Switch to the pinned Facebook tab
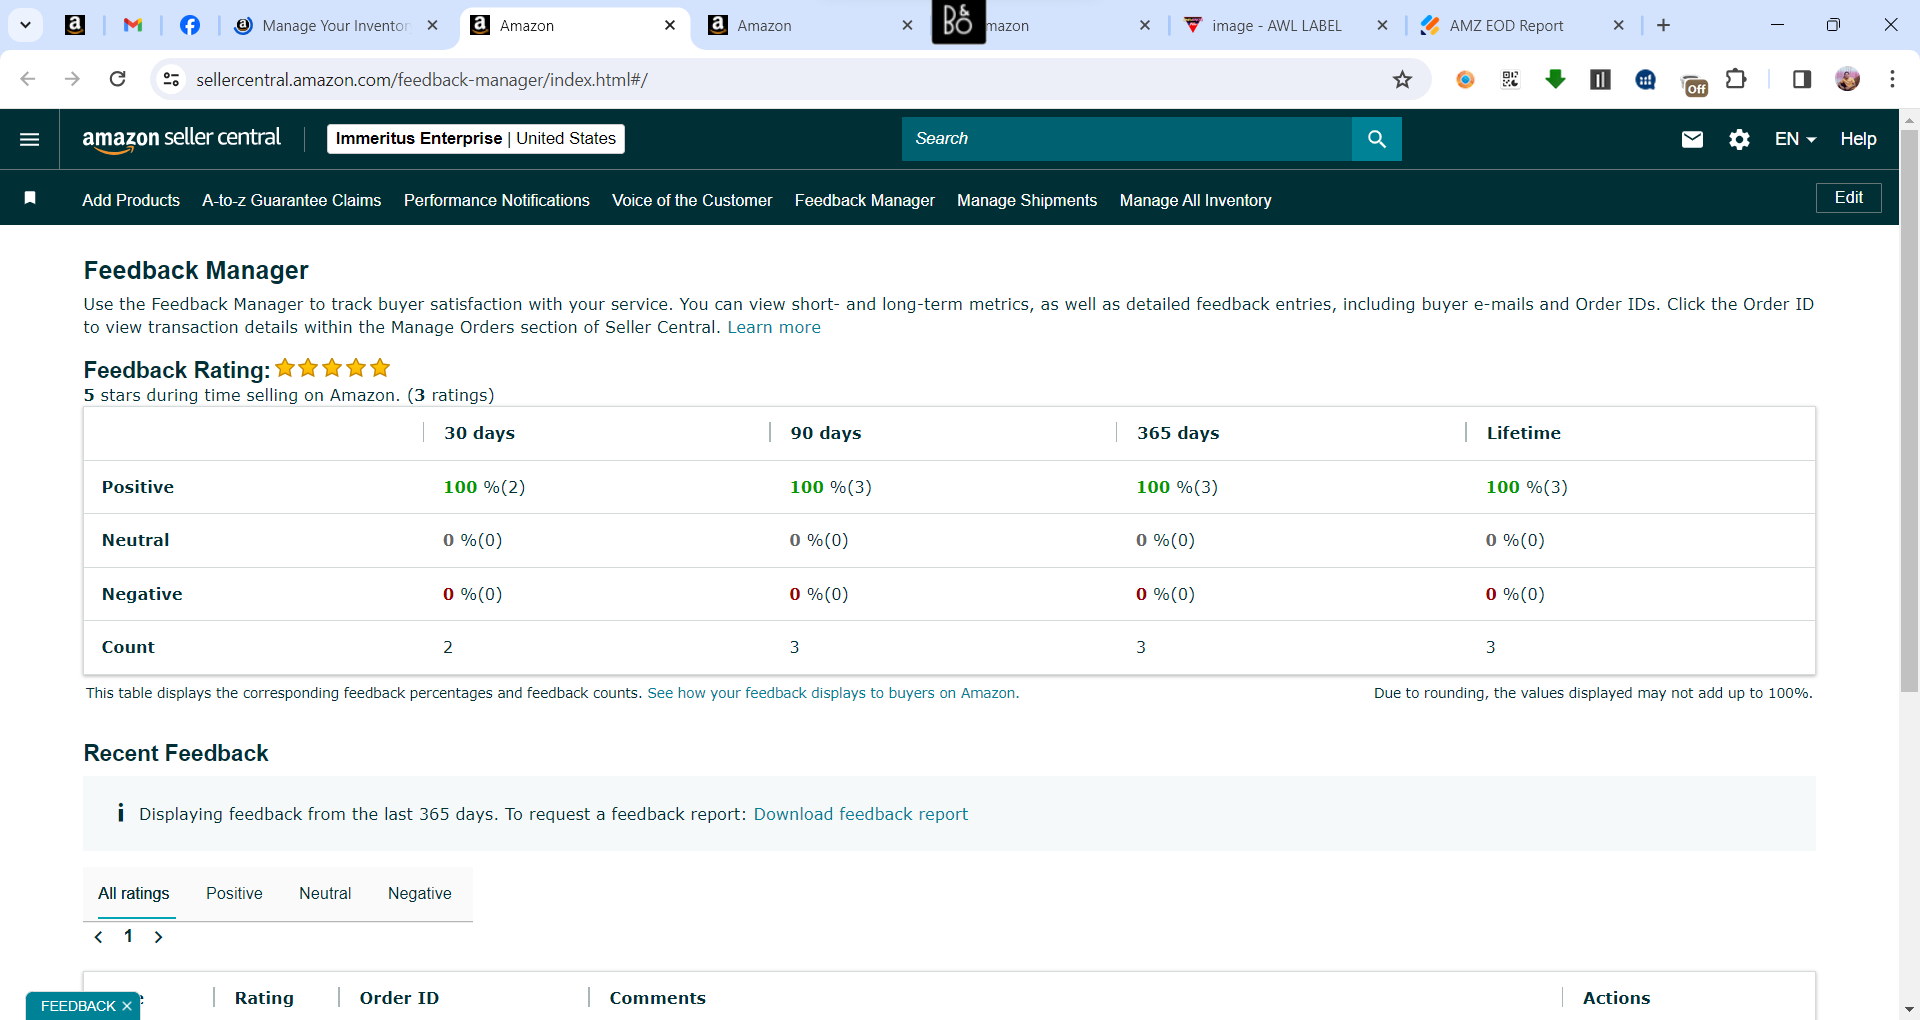Image resolution: width=1920 pixels, height=1020 pixels. 189,25
